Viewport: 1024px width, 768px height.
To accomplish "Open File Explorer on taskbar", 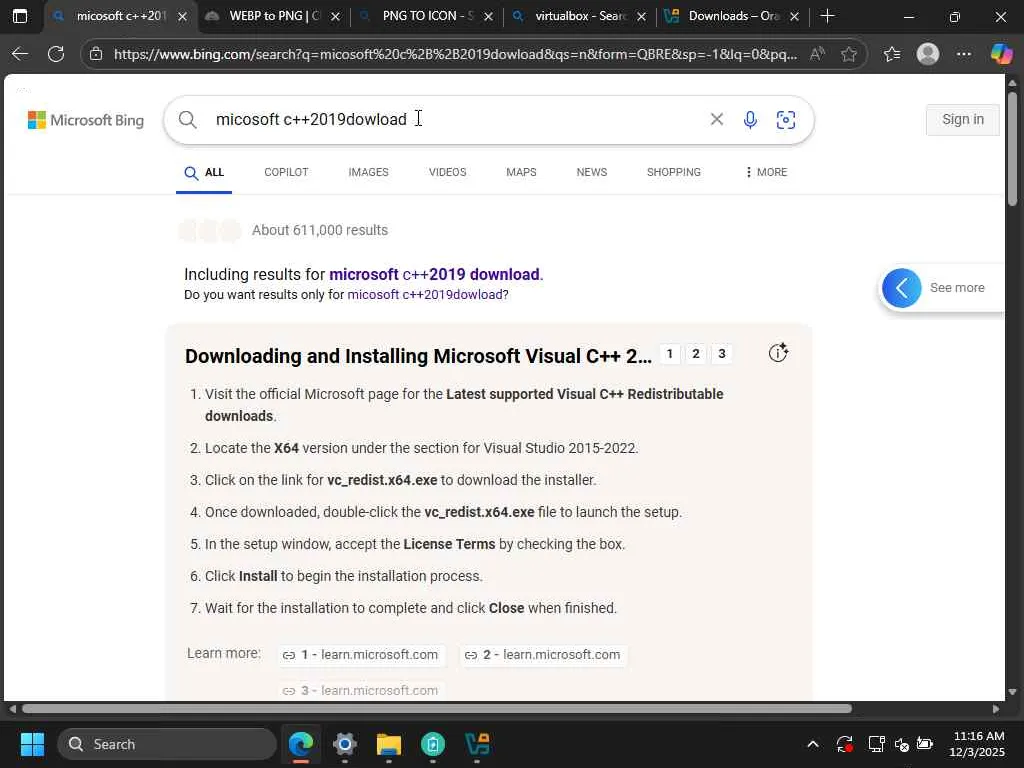I will click(x=389, y=744).
